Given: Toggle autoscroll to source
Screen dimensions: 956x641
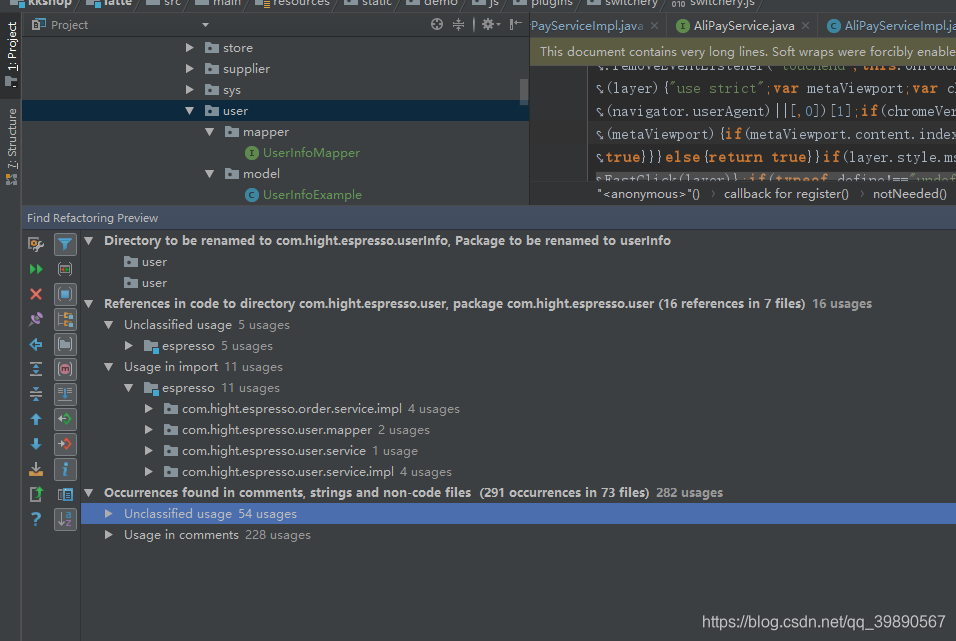Looking at the screenshot, I should [x=65, y=394].
